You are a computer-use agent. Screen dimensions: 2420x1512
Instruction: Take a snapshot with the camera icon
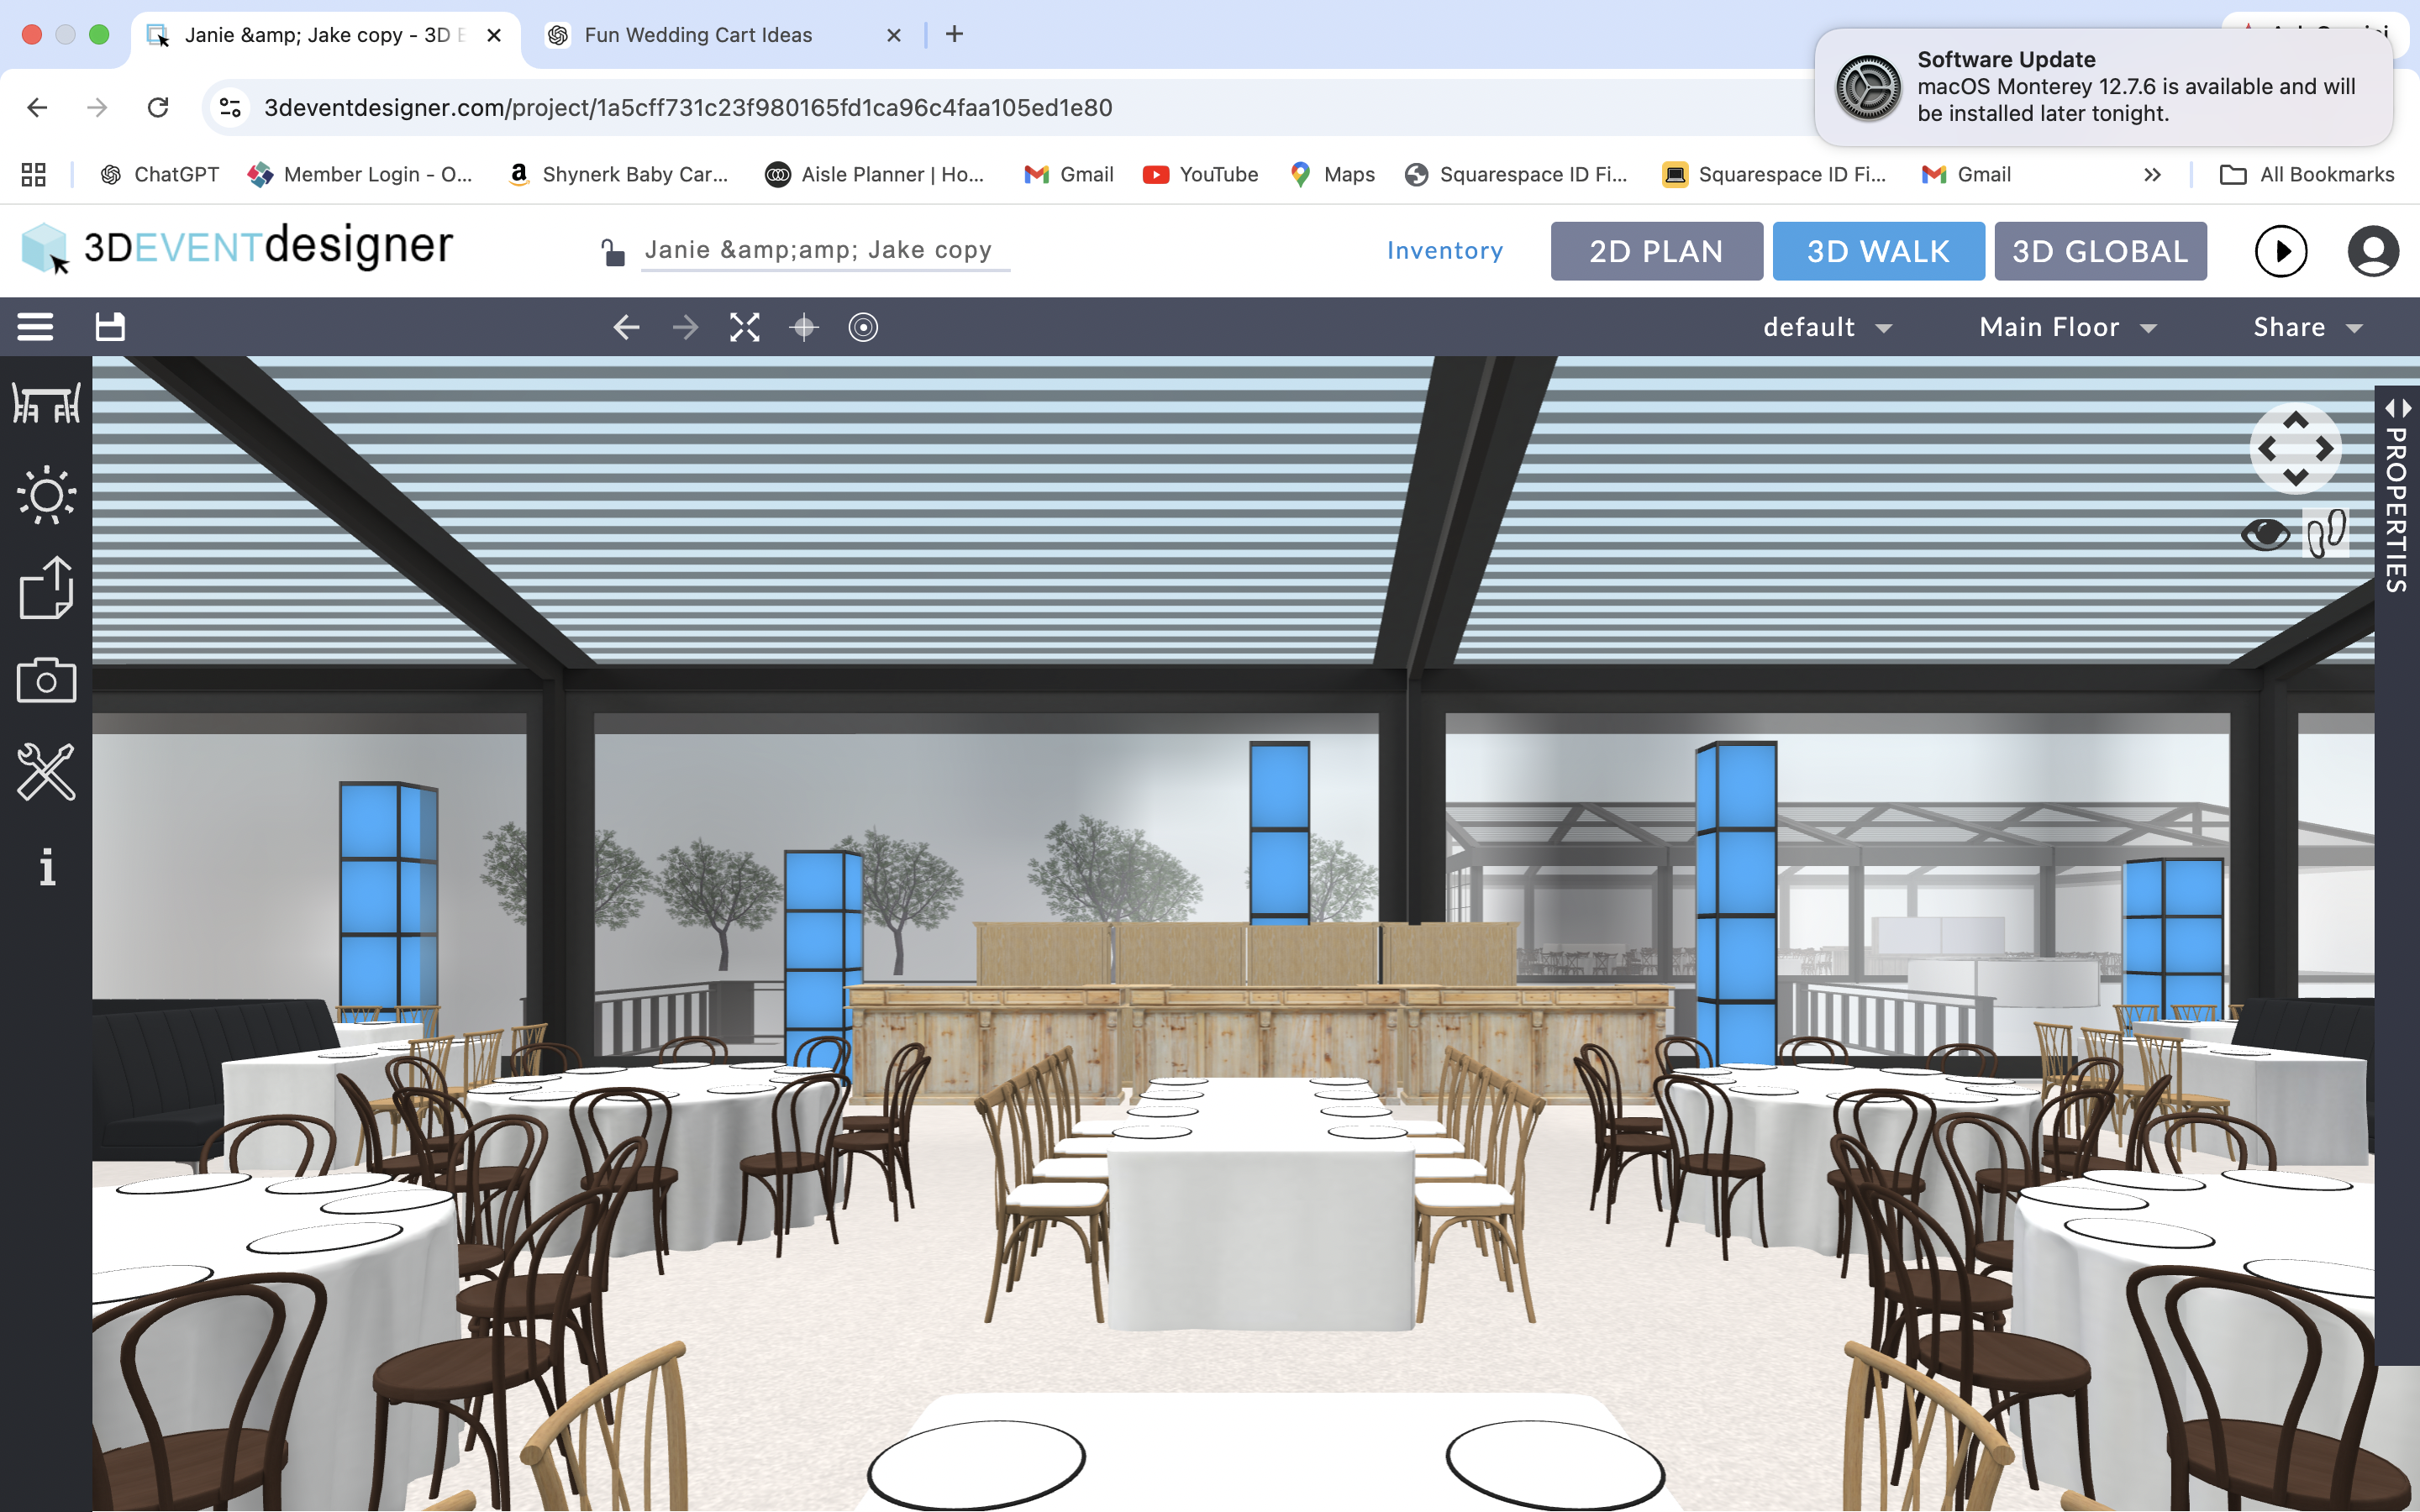pyautogui.click(x=46, y=680)
